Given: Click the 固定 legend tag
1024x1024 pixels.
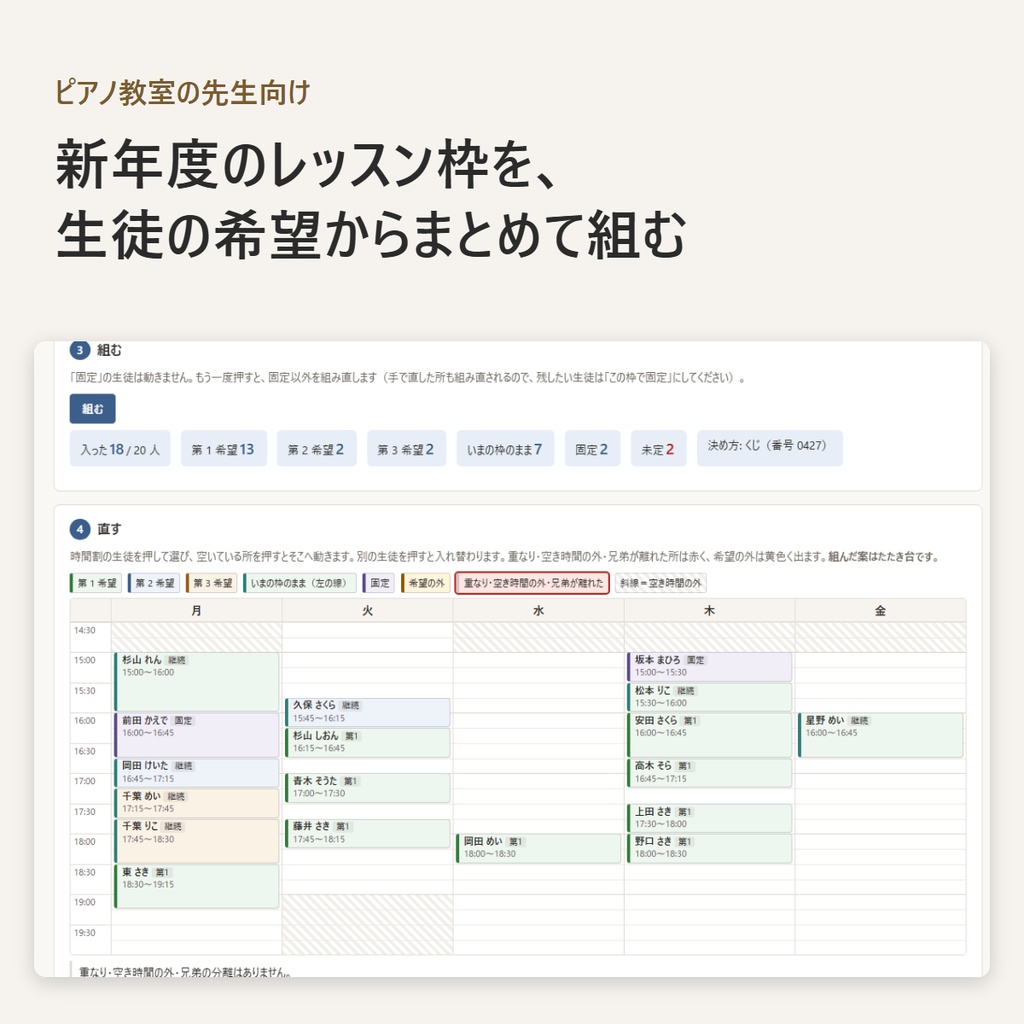Looking at the screenshot, I should (x=379, y=583).
